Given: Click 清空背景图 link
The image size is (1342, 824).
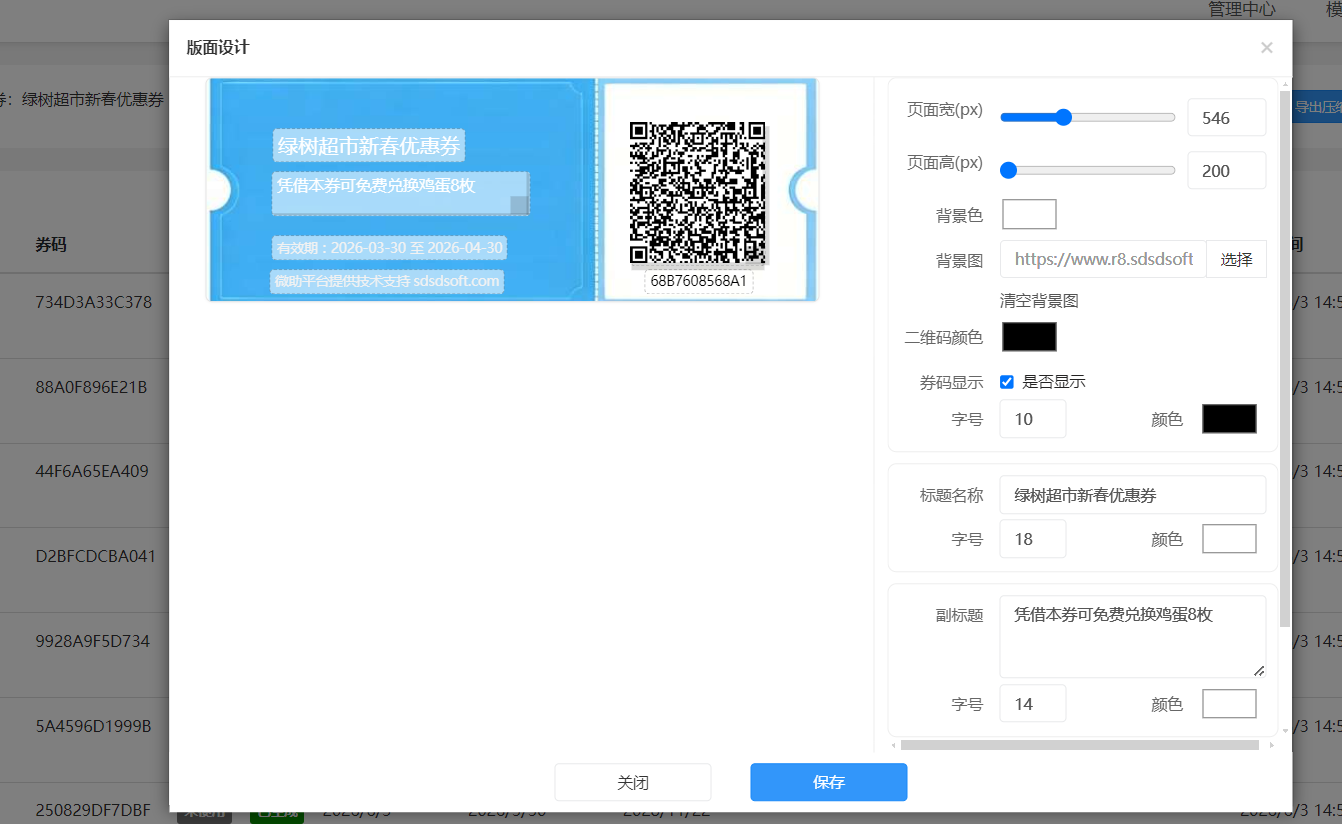Looking at the screenshot, I should 1039,301.
